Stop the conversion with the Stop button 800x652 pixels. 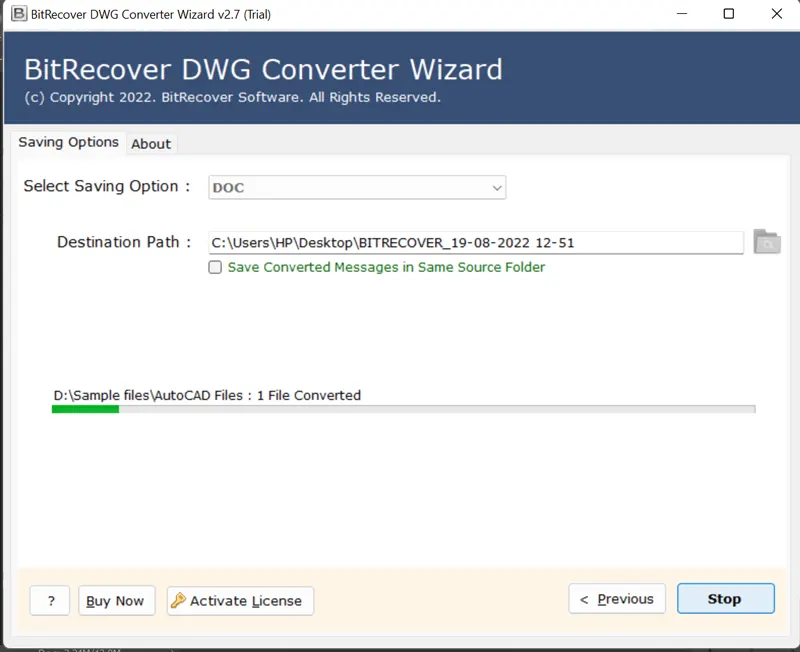[x=726, y=598]
